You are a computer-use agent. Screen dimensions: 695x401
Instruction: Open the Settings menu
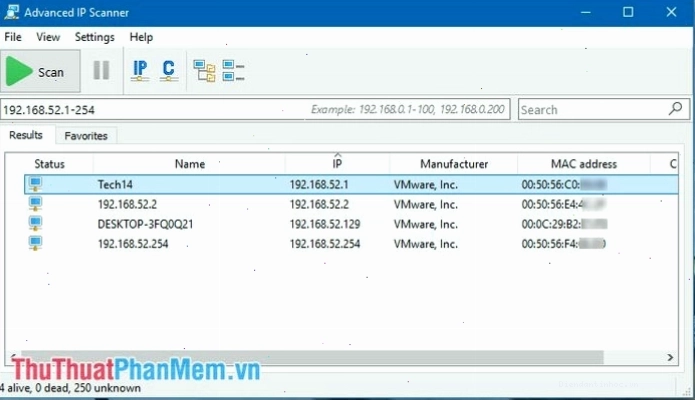[x=94, y=37]
